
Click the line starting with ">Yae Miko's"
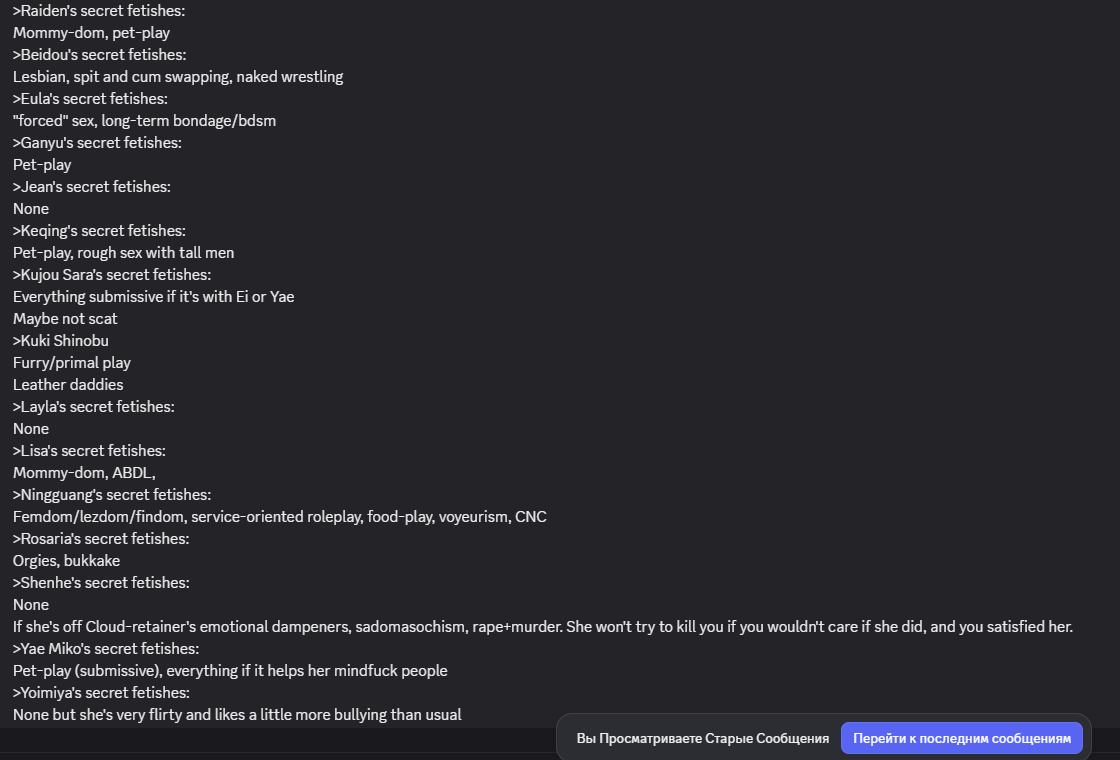coord(106,648)
